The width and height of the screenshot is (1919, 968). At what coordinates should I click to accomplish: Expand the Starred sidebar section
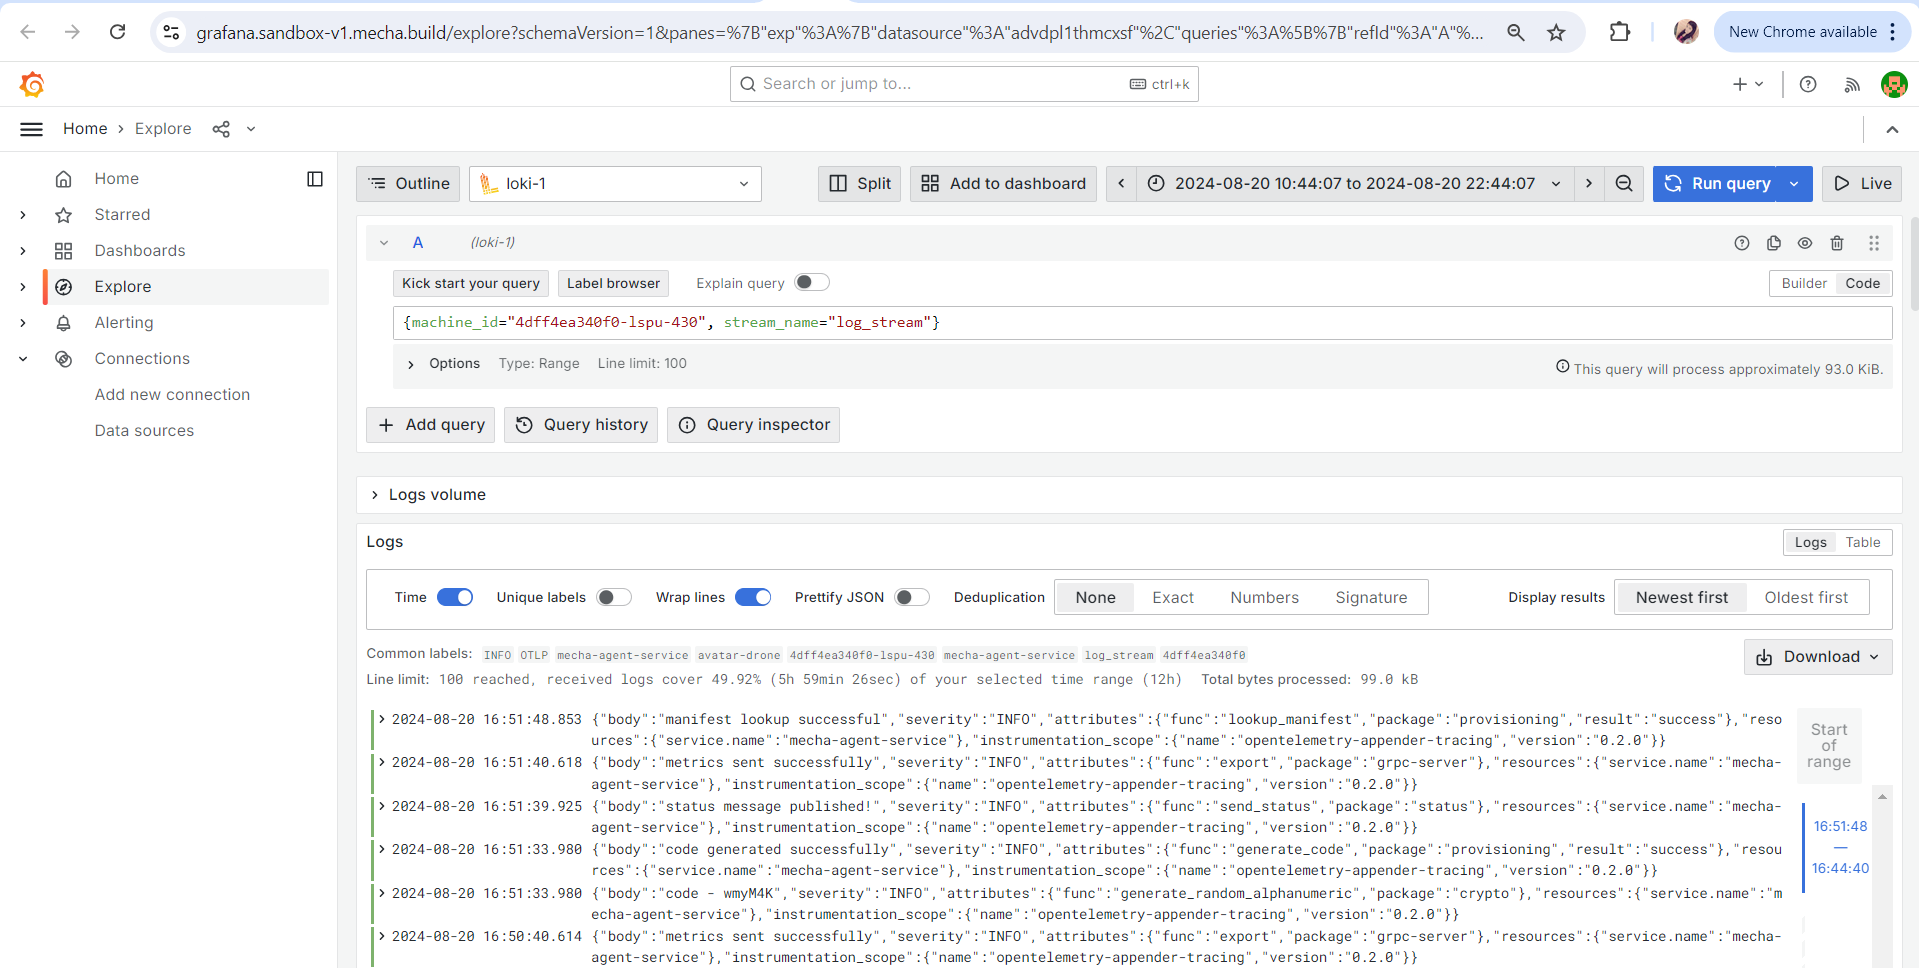(23, 215)
